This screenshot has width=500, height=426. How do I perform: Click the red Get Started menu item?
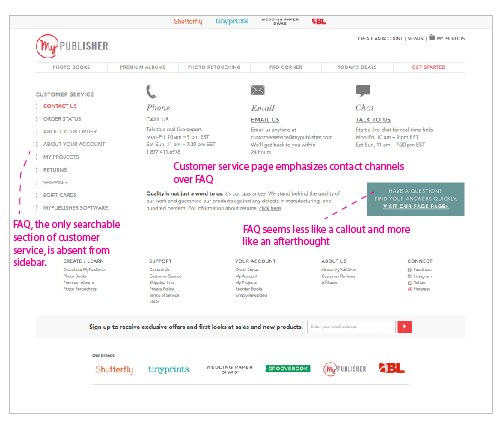click(429, 67)
